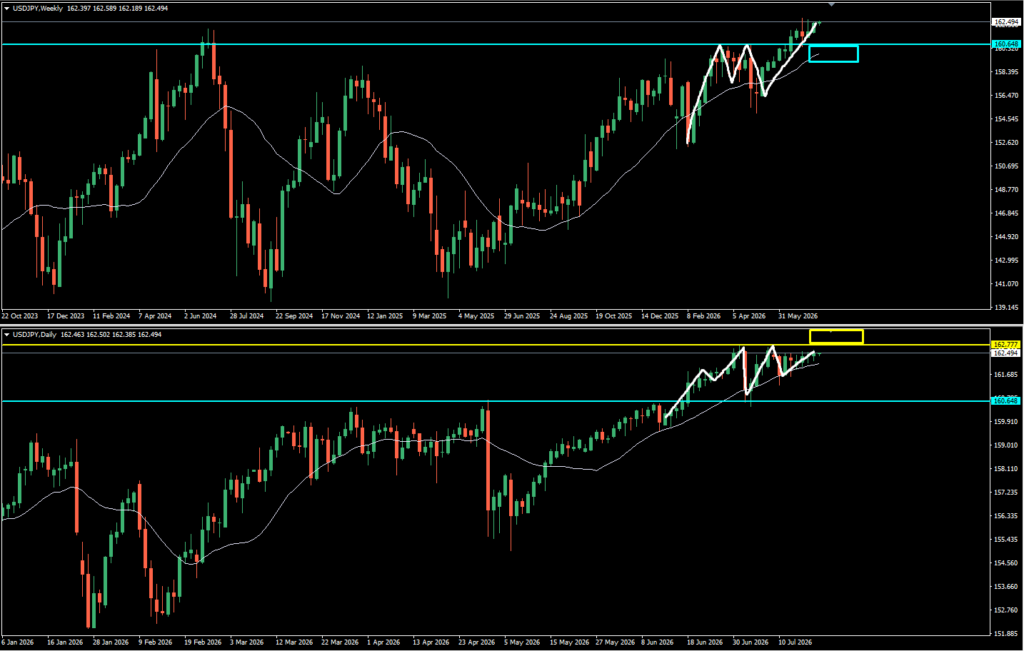Click the 12 Mar 2026 date label
1024x651 pixels.
click(x=296, y=642)
